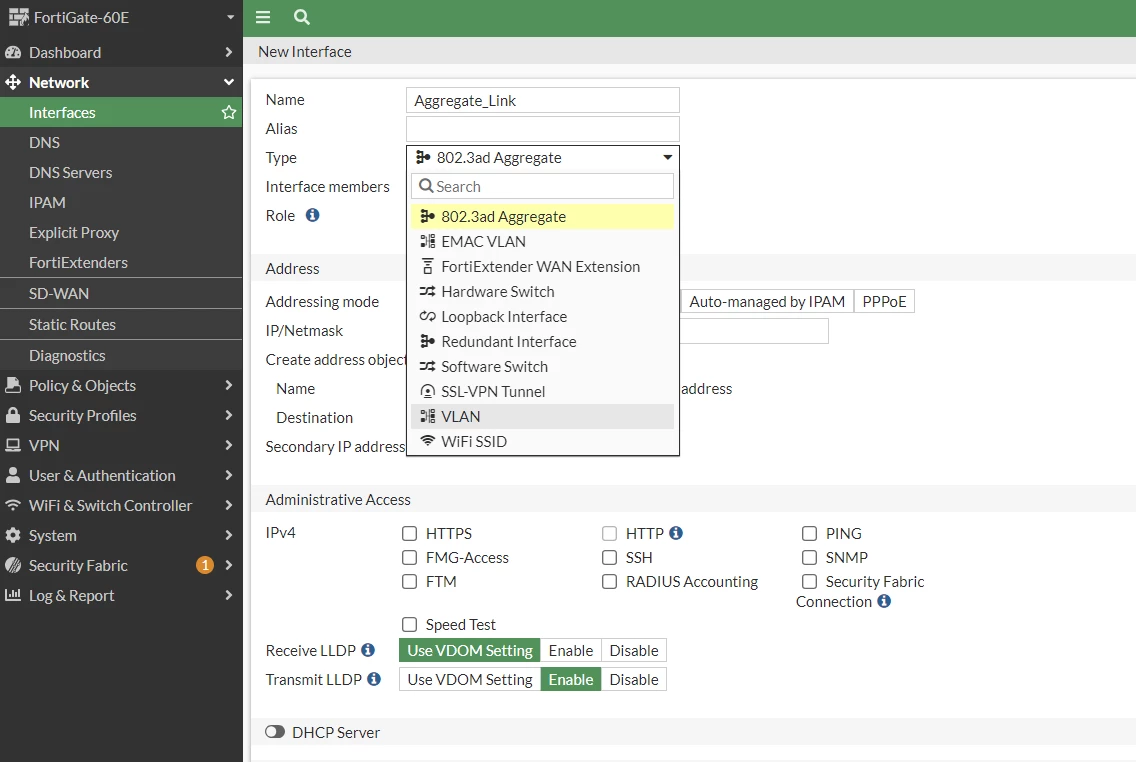This screenshot has height=762, width=1136.
Task: Click the VPN laptop icon
Action: pyautogui.click(x=13, y=445)
